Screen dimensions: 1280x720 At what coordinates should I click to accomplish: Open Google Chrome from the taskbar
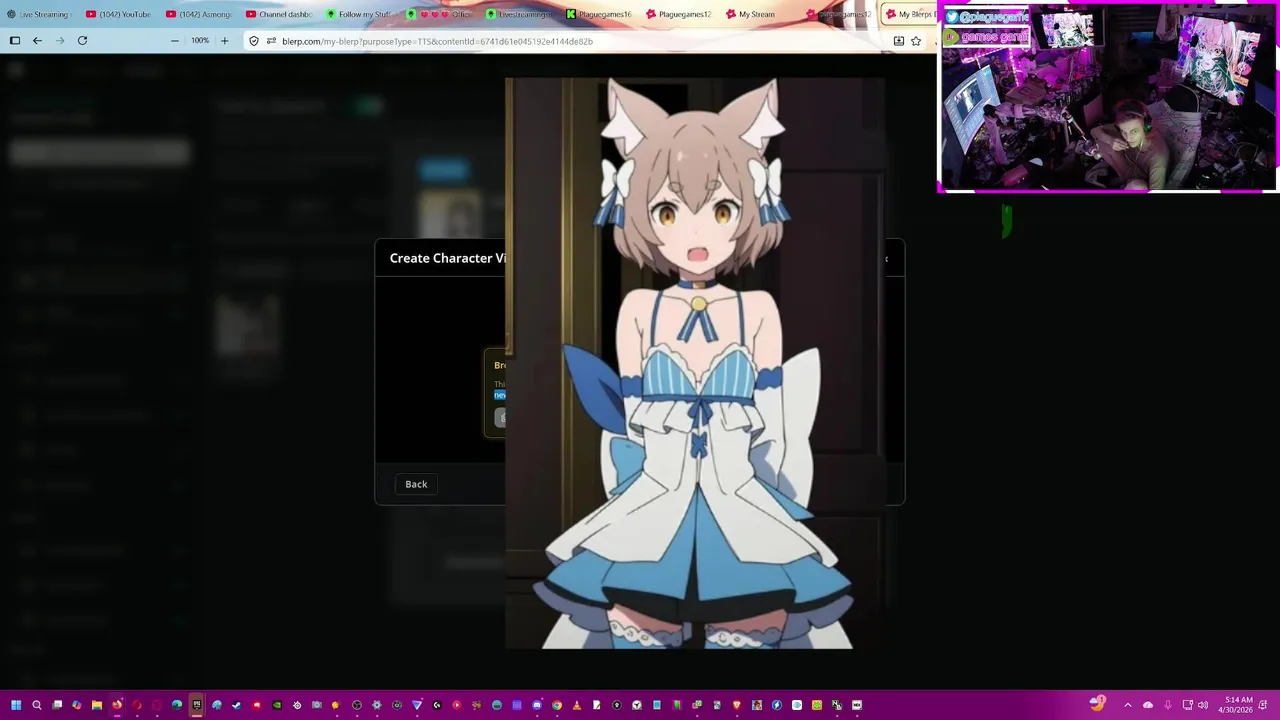coord(557,705)
